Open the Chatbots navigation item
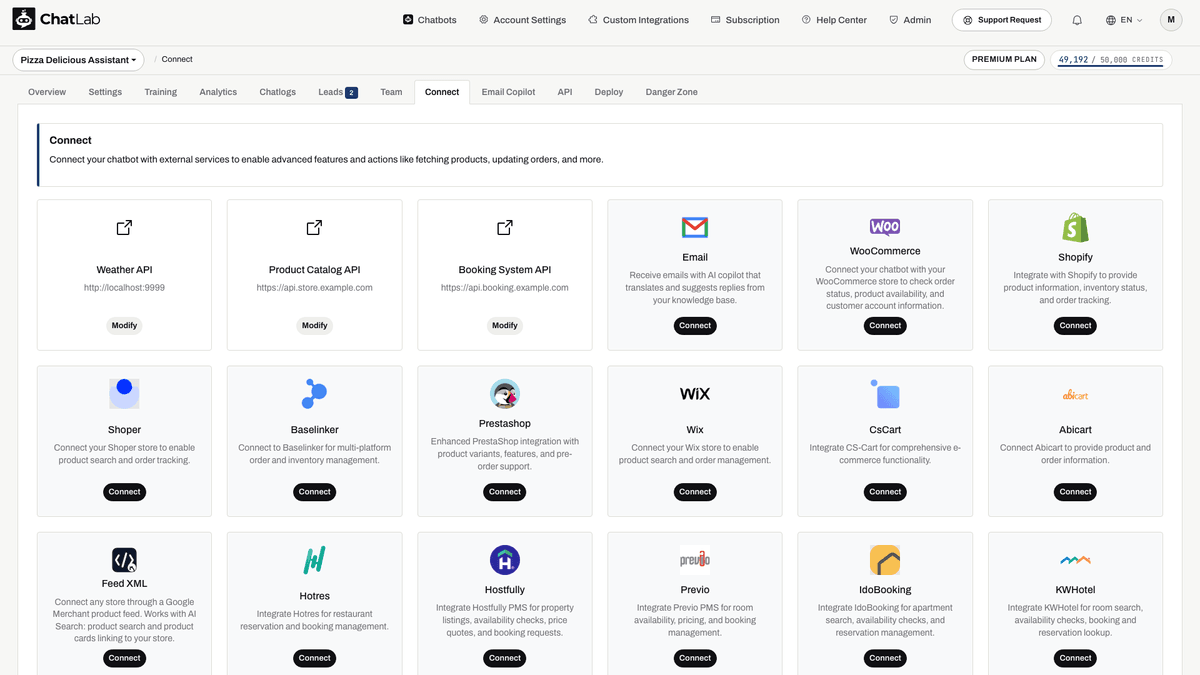The width and height of the screenshot is (1200, 675). pos(429,20)
